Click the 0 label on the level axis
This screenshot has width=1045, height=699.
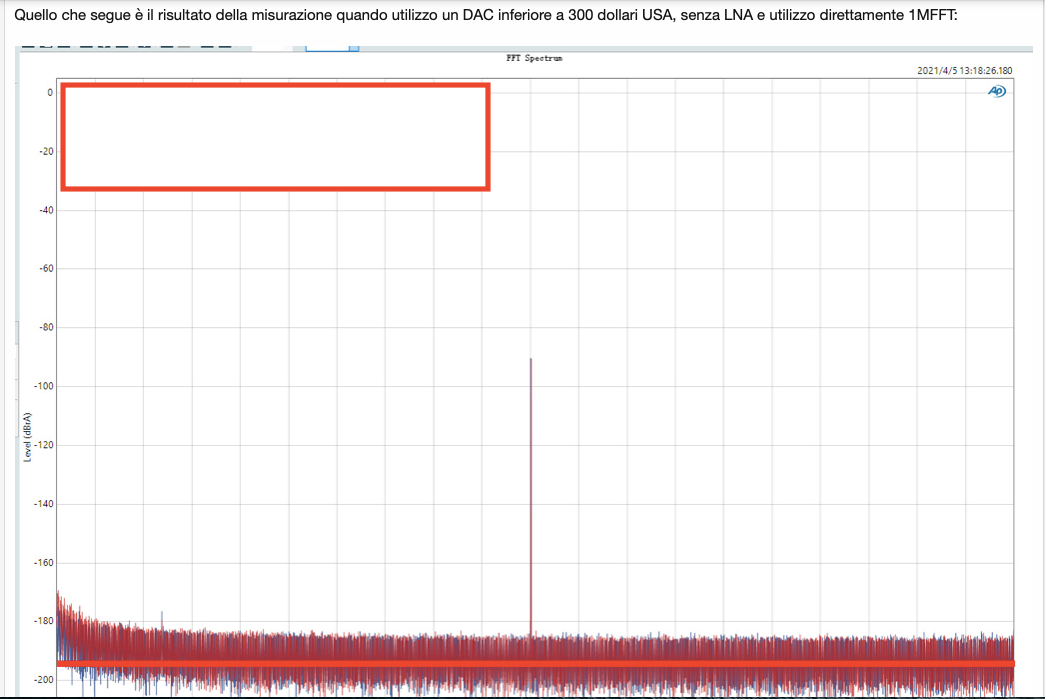(x=50, y=93)
